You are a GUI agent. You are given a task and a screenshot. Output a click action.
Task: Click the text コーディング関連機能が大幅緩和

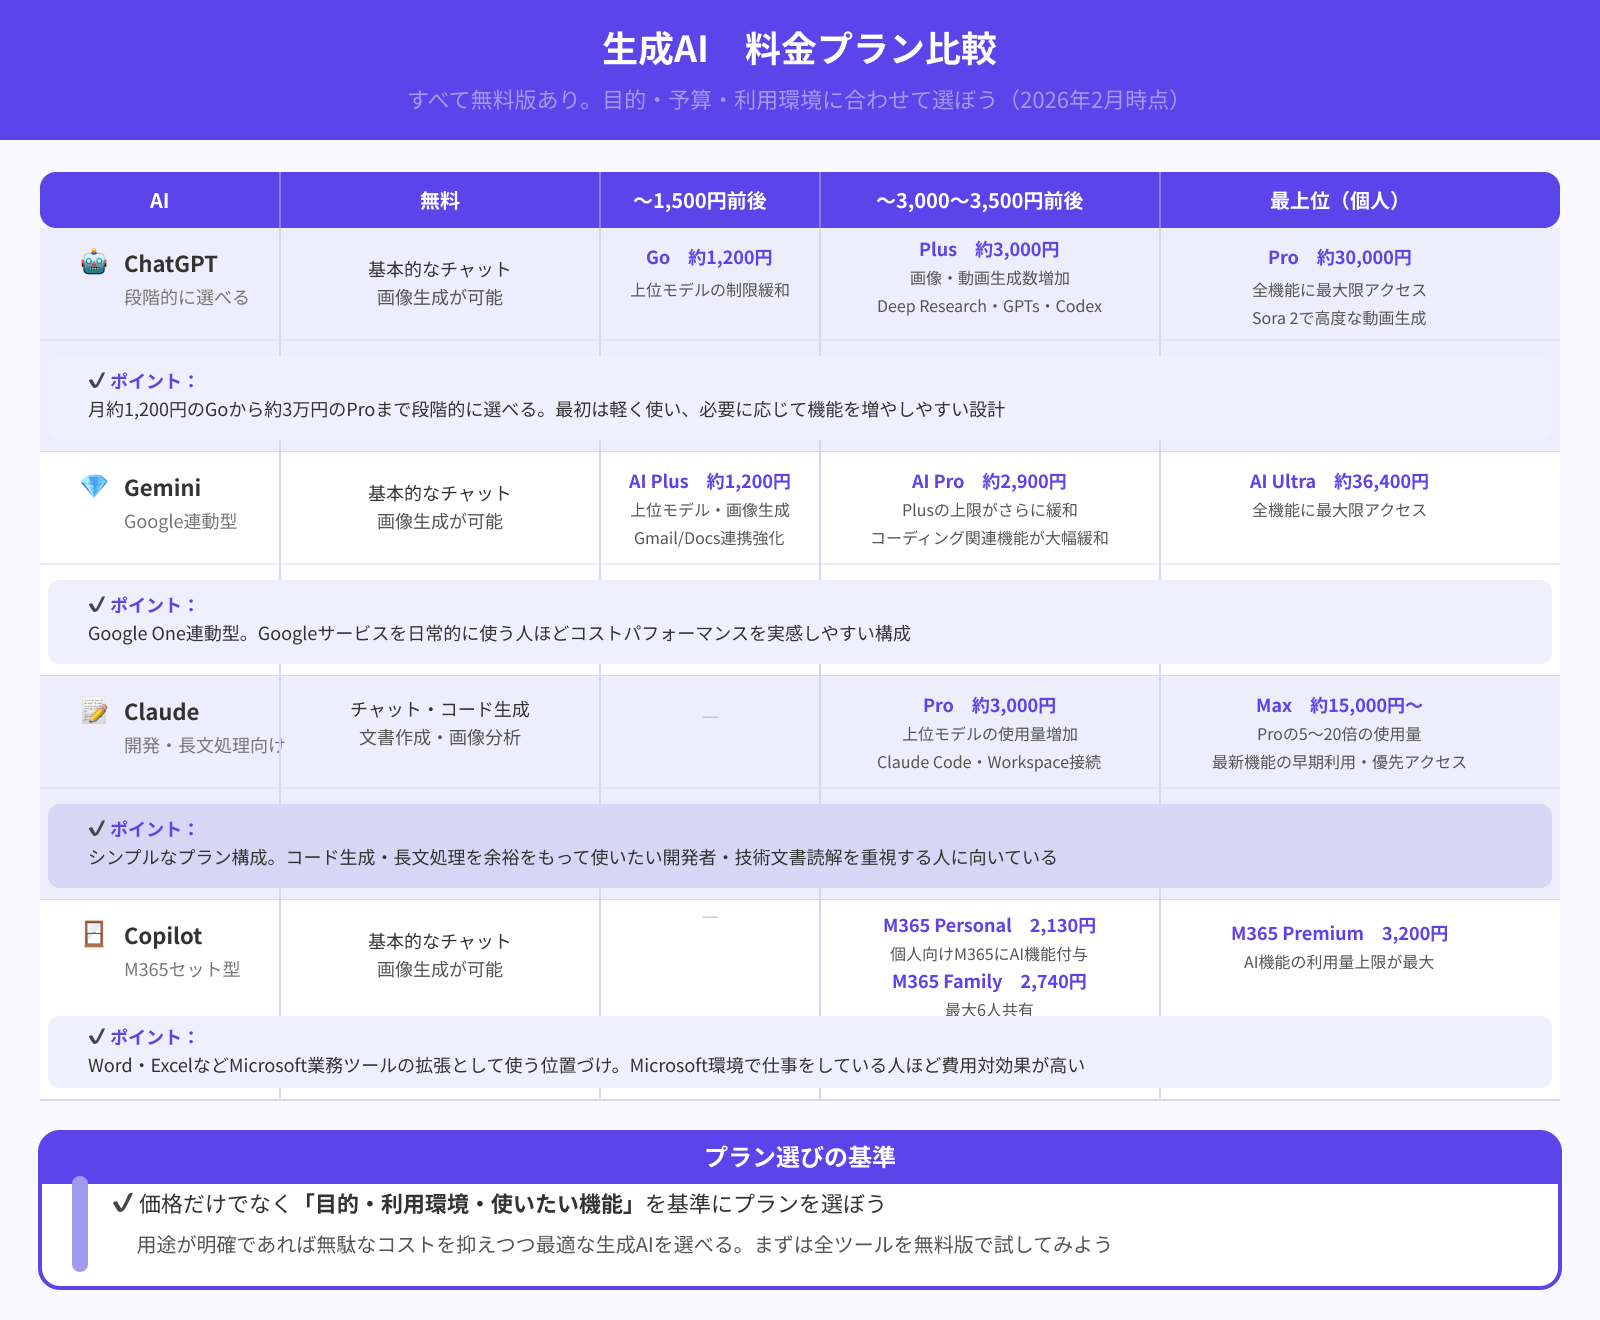[989, 538]
